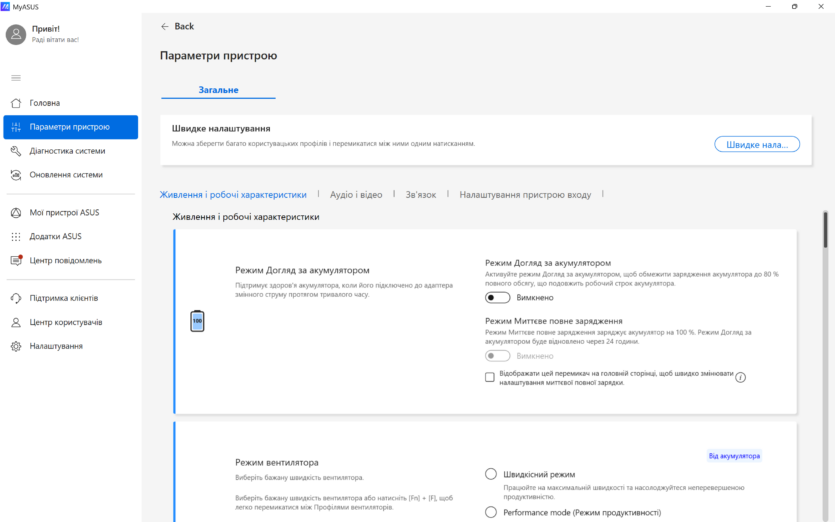Click the Швидке нала... button
835x522 pixels.
coord(757,144)
